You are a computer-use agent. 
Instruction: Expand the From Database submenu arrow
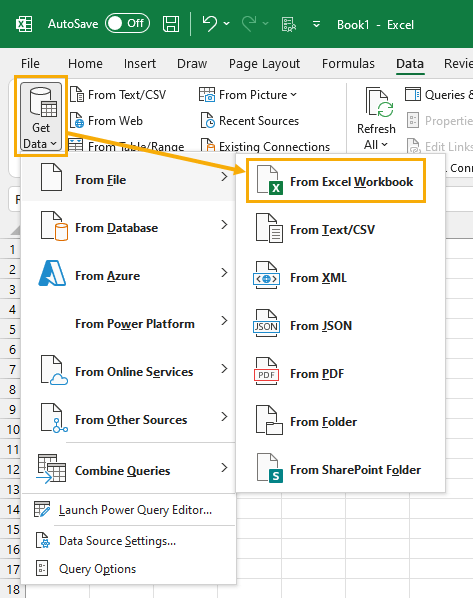pyautogui.click(x=224, y=225)
